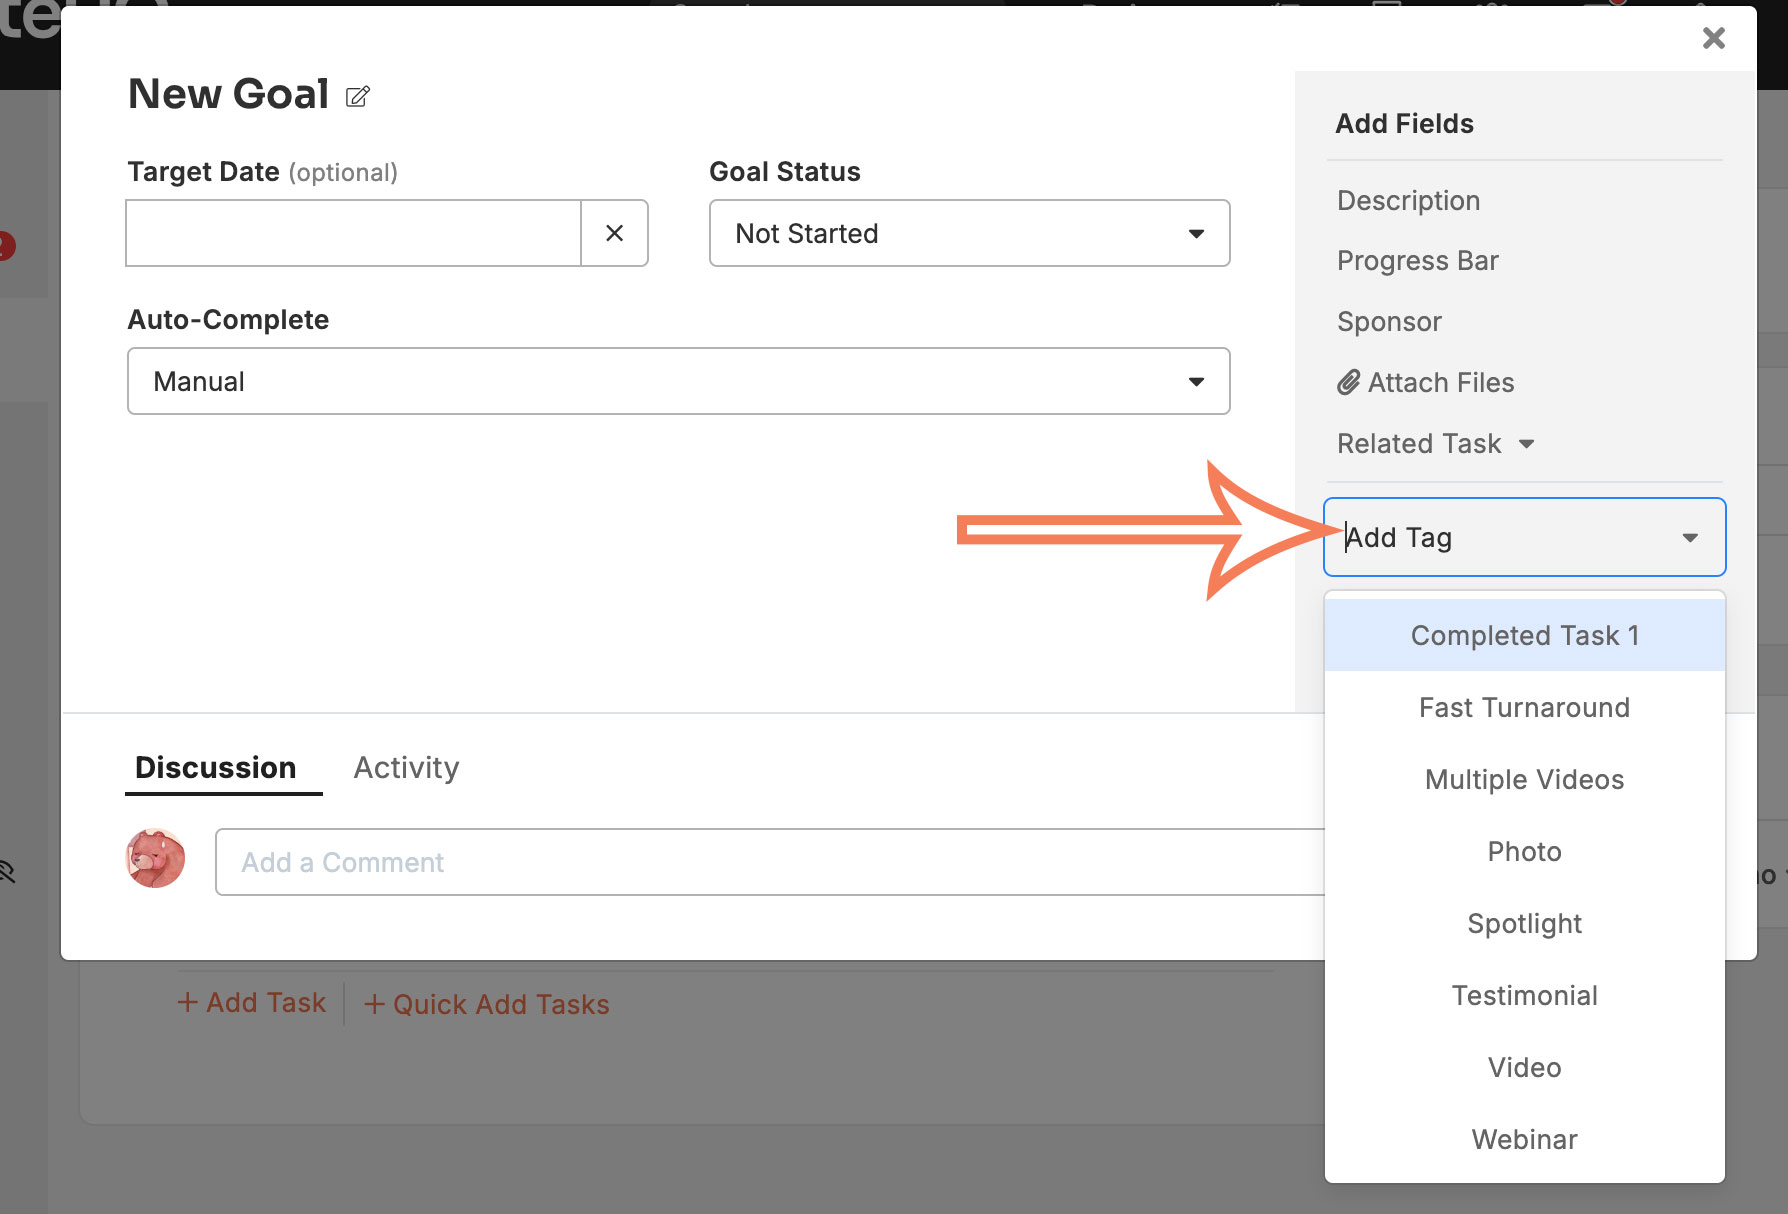Click Quick Add Tasks in background page

pyautogui.click(x=487, y=1004)
